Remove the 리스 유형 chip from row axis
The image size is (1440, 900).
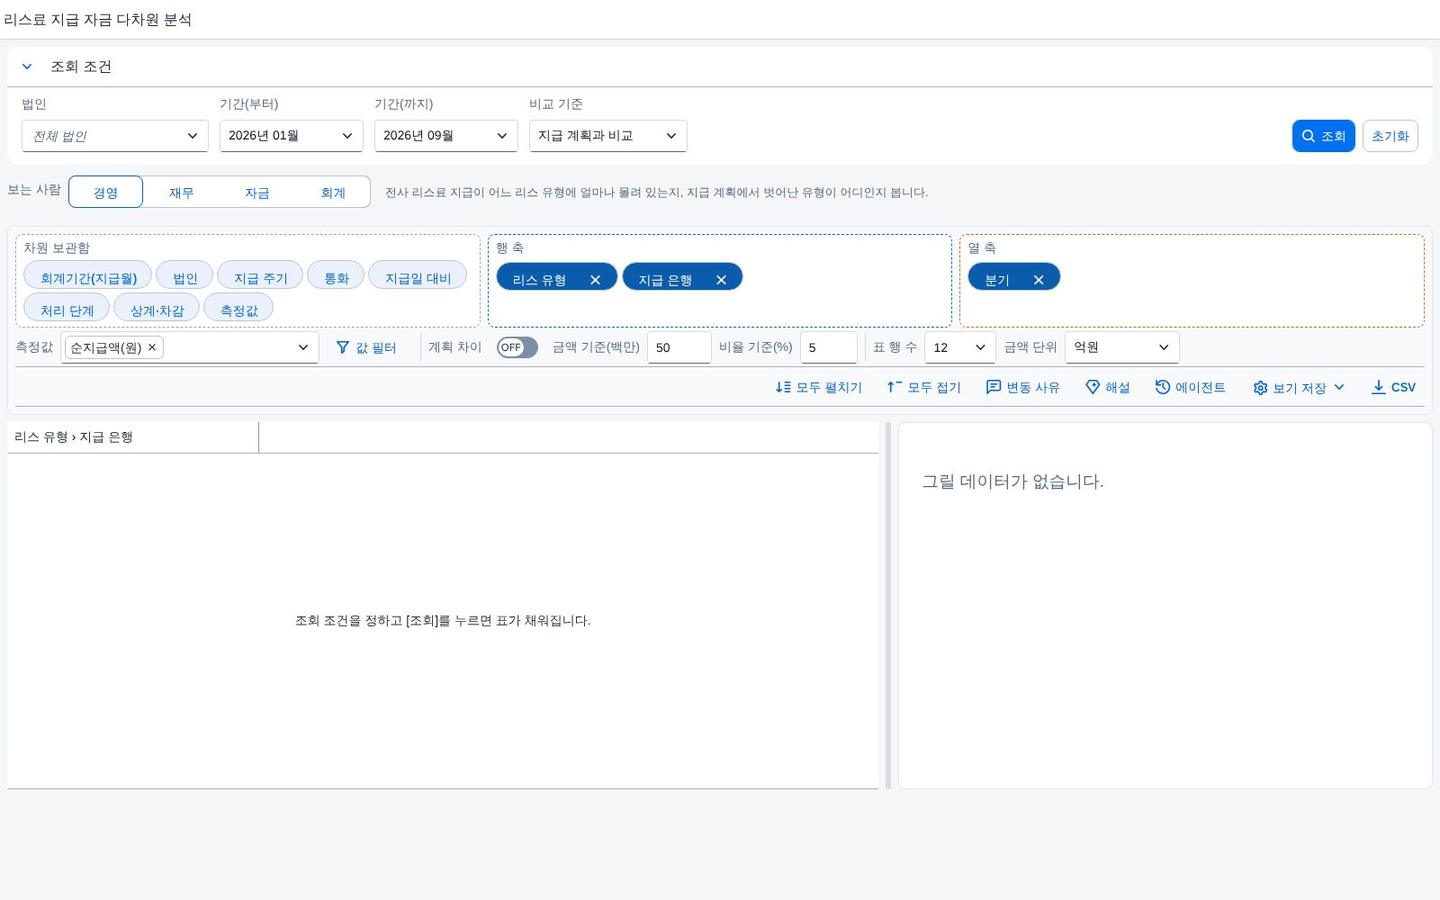pos(595,280)
